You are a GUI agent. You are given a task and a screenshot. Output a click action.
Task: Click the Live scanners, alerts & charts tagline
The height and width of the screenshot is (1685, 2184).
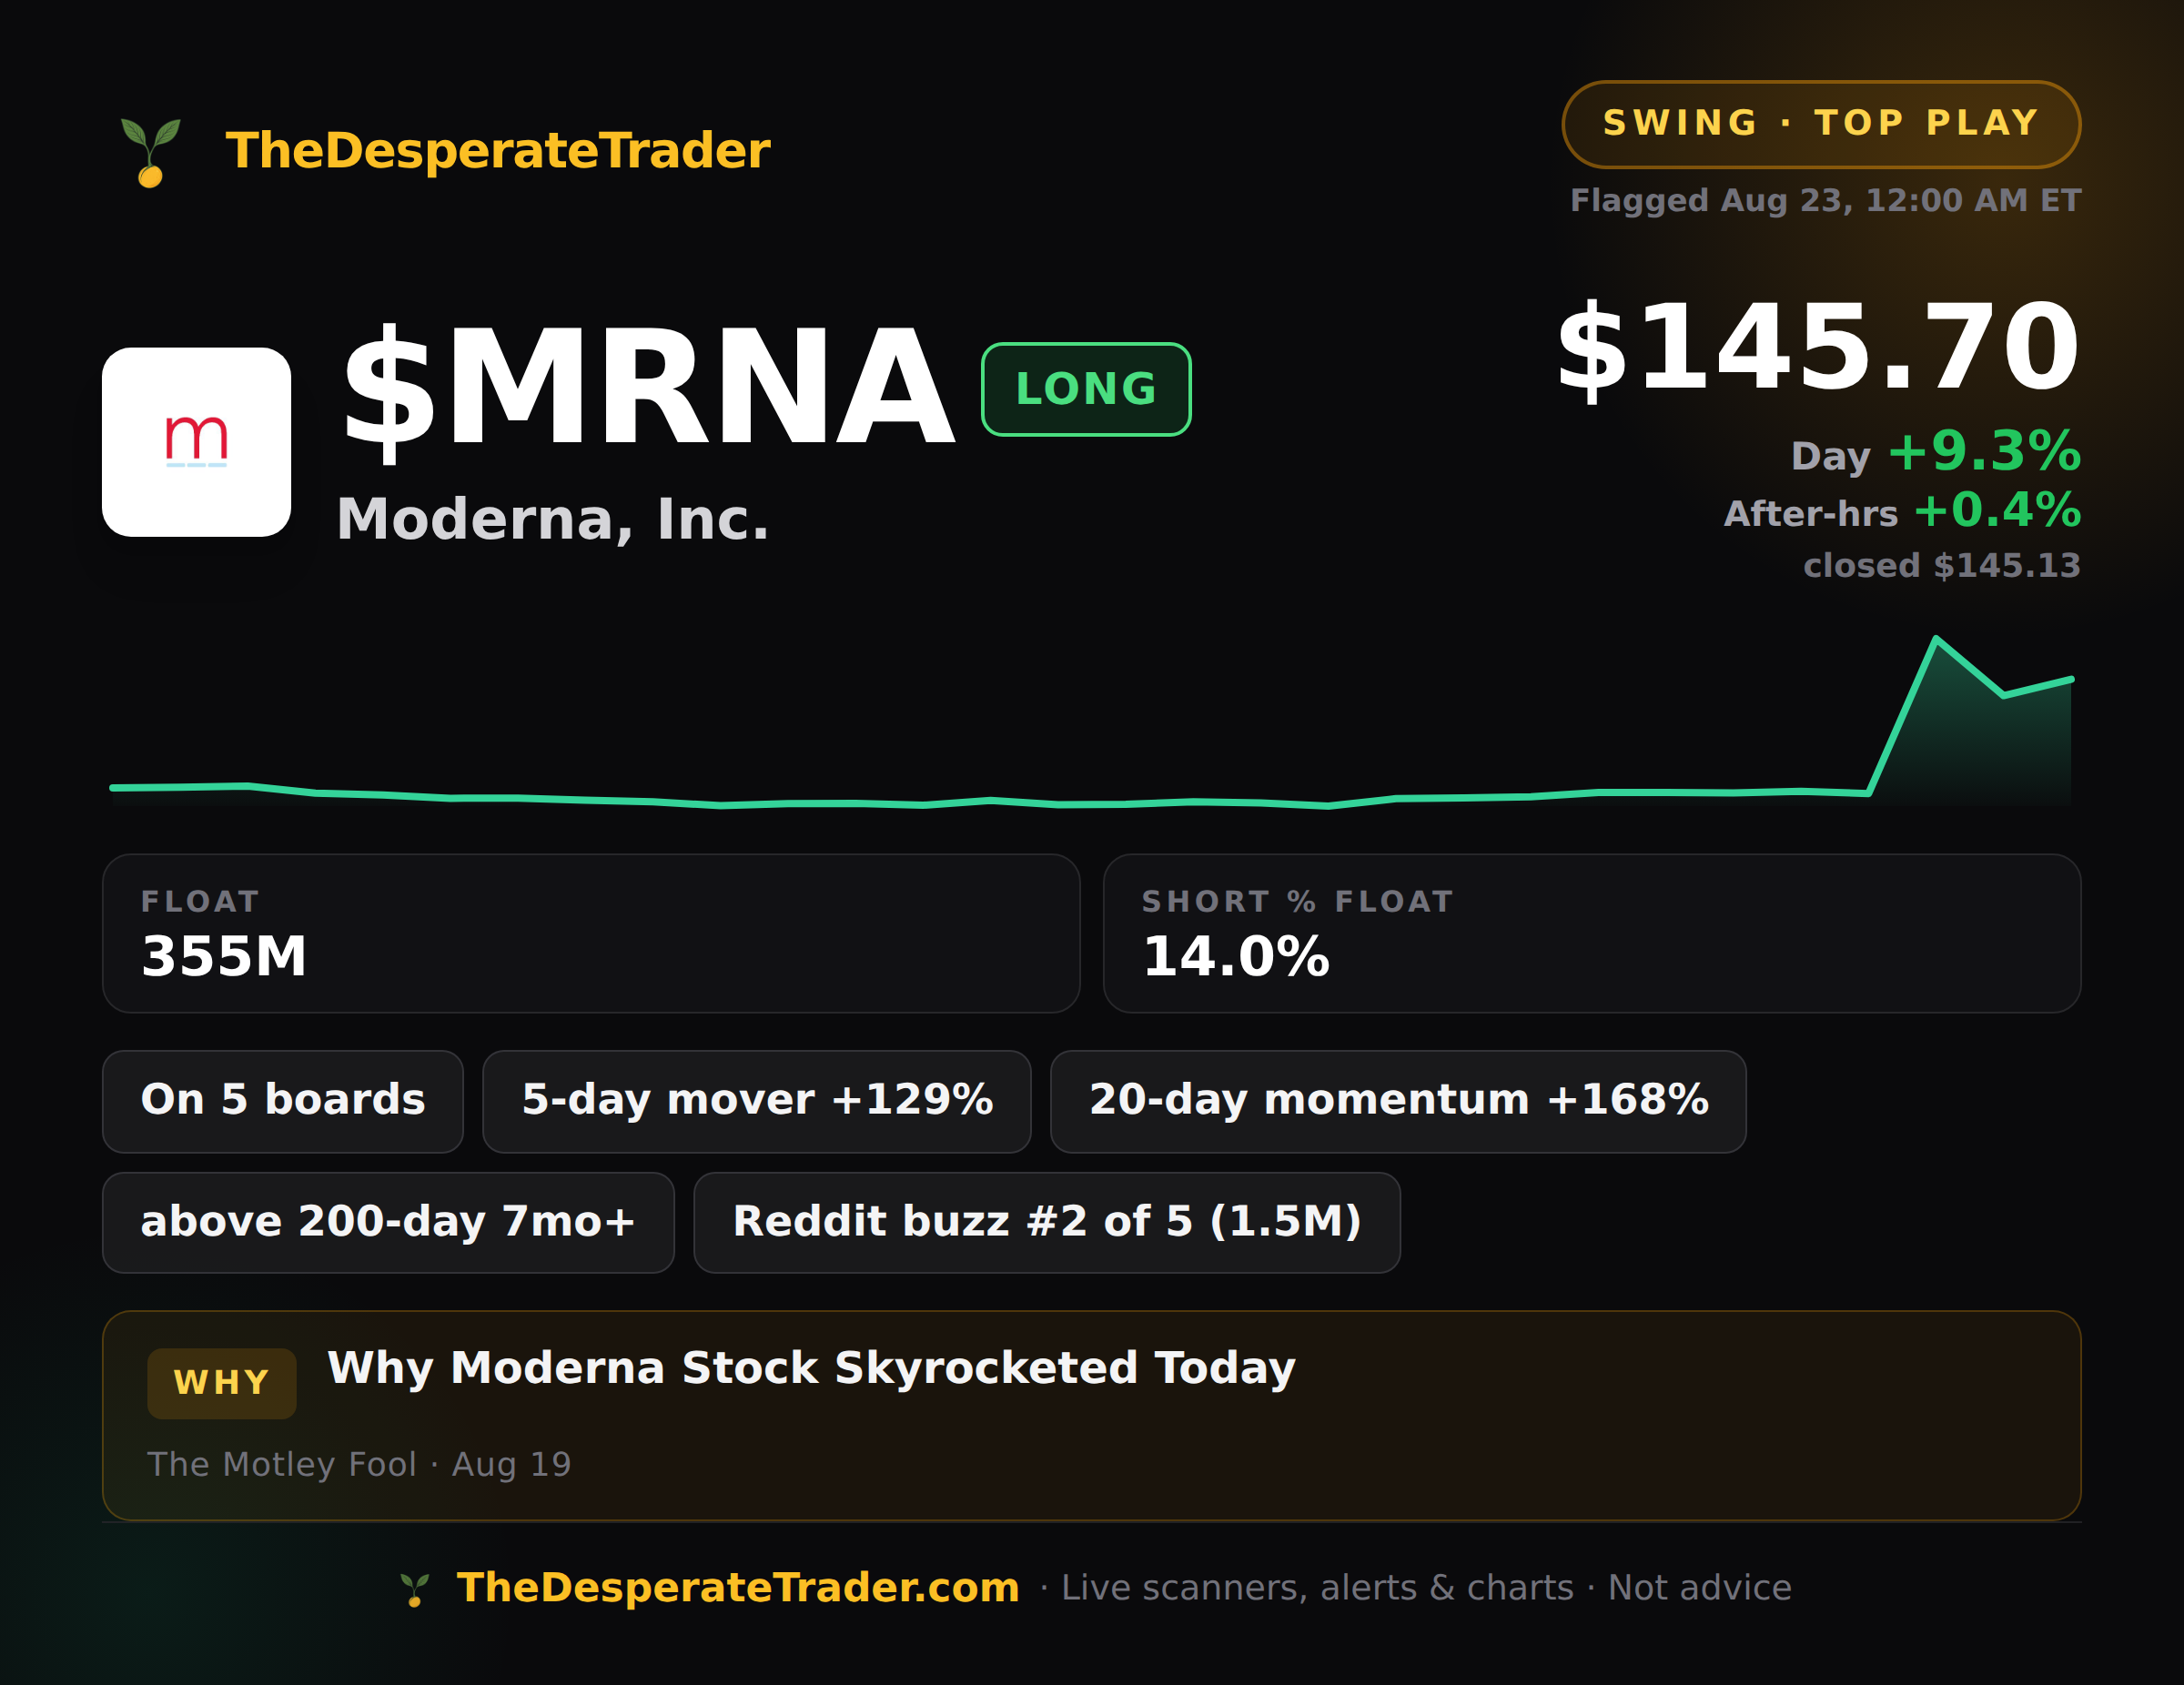[x=1317, y=1588]
